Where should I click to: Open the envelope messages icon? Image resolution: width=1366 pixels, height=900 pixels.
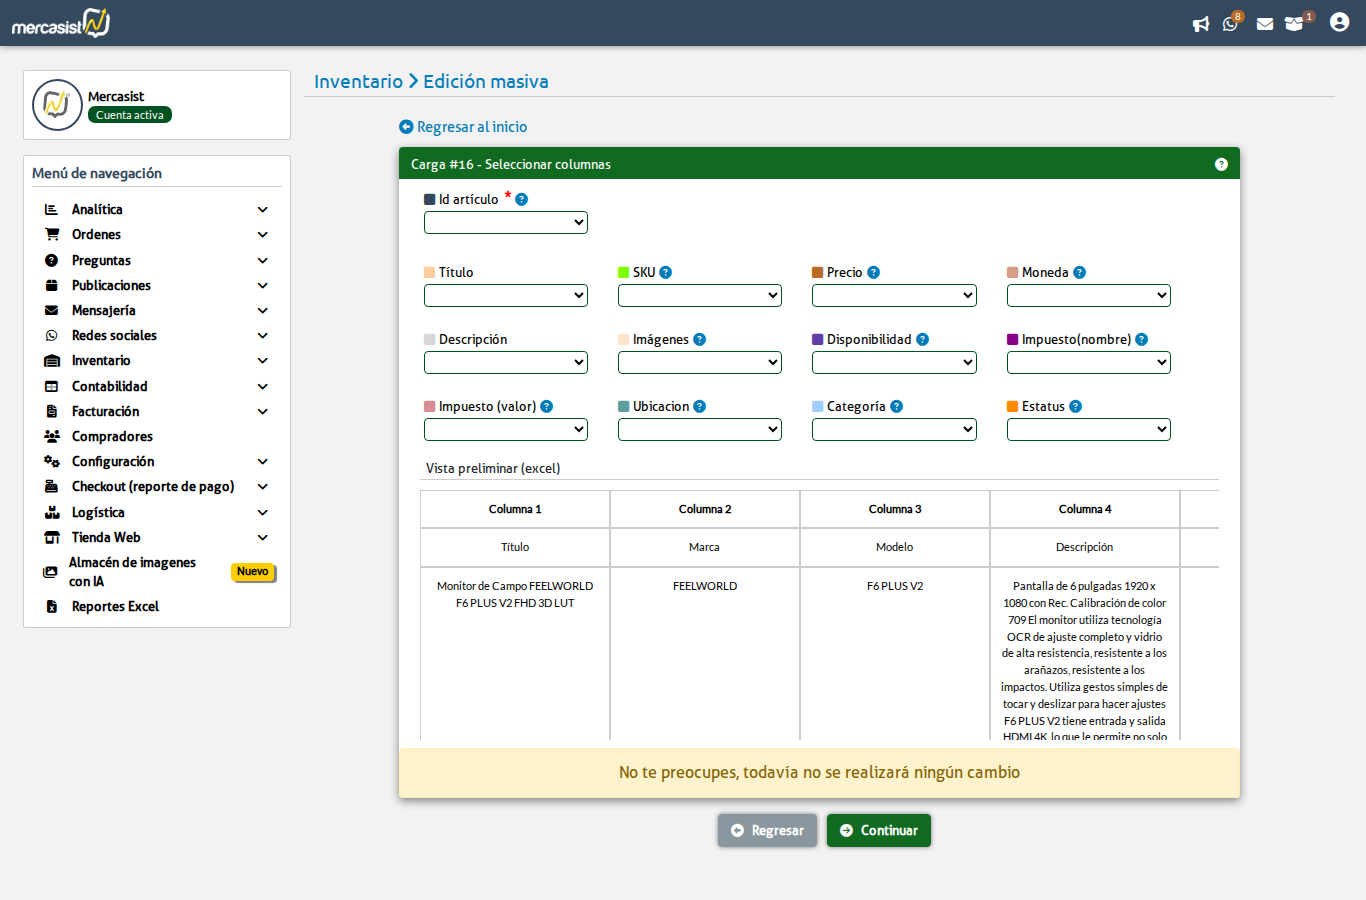coord(1265,24)
